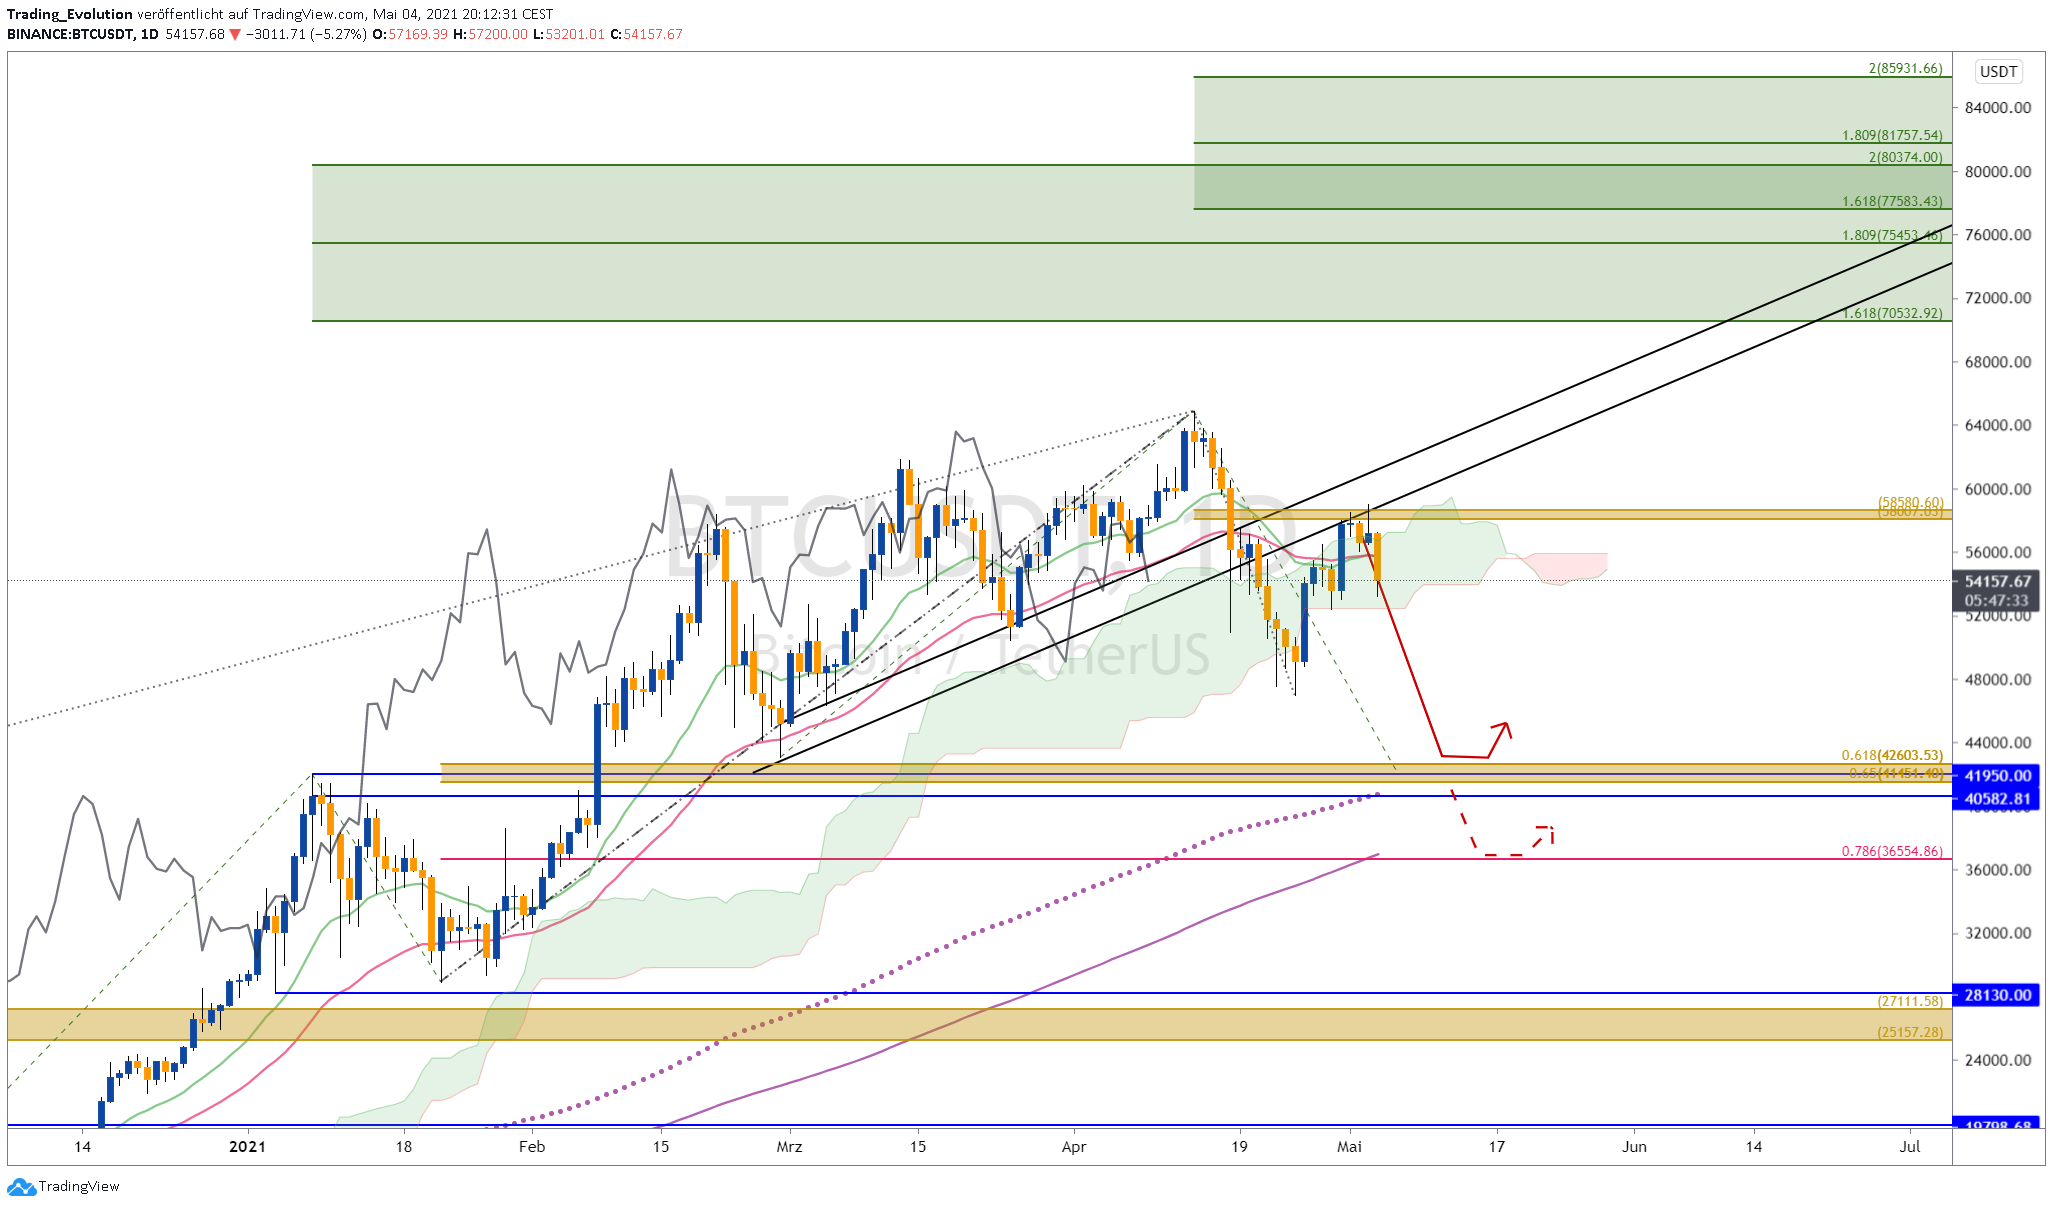The width and height of the screenshot is (2053, 1208).
Task: Click the 0.618(42603.53) retracement label
Action: coord(1892,755)
